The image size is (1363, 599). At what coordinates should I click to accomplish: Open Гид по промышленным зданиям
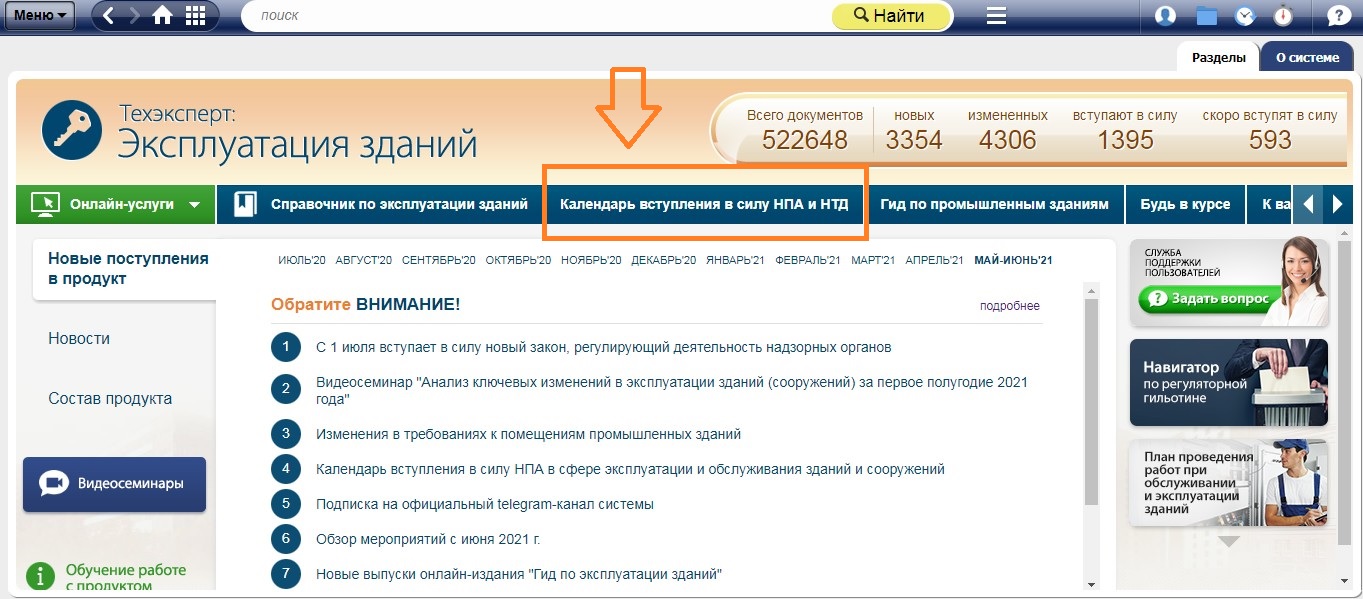pyautogui.click(x=995, y=204)
